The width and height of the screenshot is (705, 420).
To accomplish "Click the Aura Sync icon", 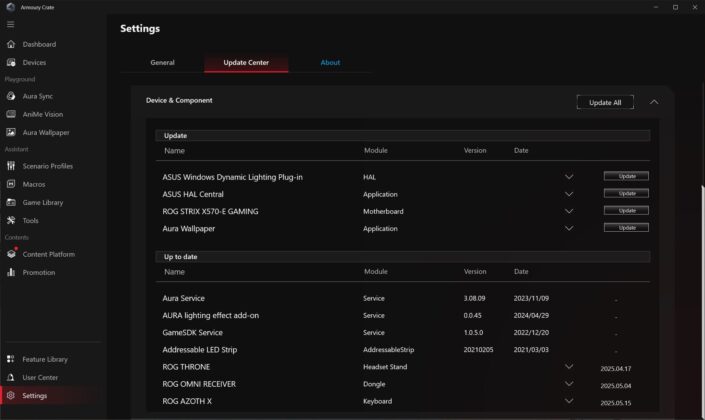I will click(11, 96).
